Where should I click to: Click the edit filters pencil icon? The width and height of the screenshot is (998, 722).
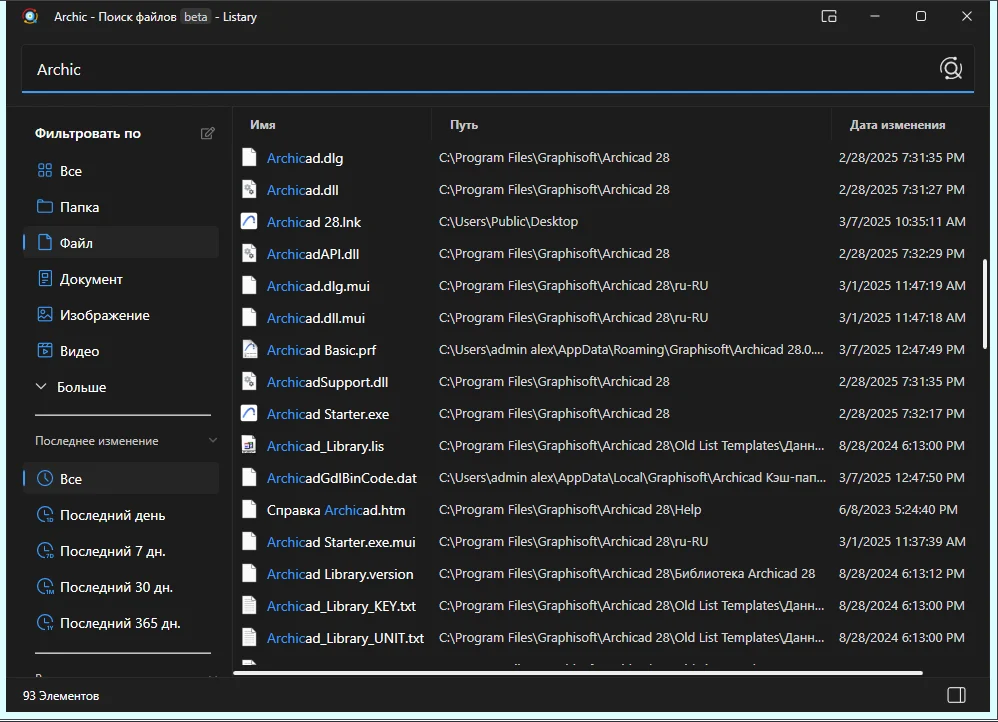[x=208, y=133]
